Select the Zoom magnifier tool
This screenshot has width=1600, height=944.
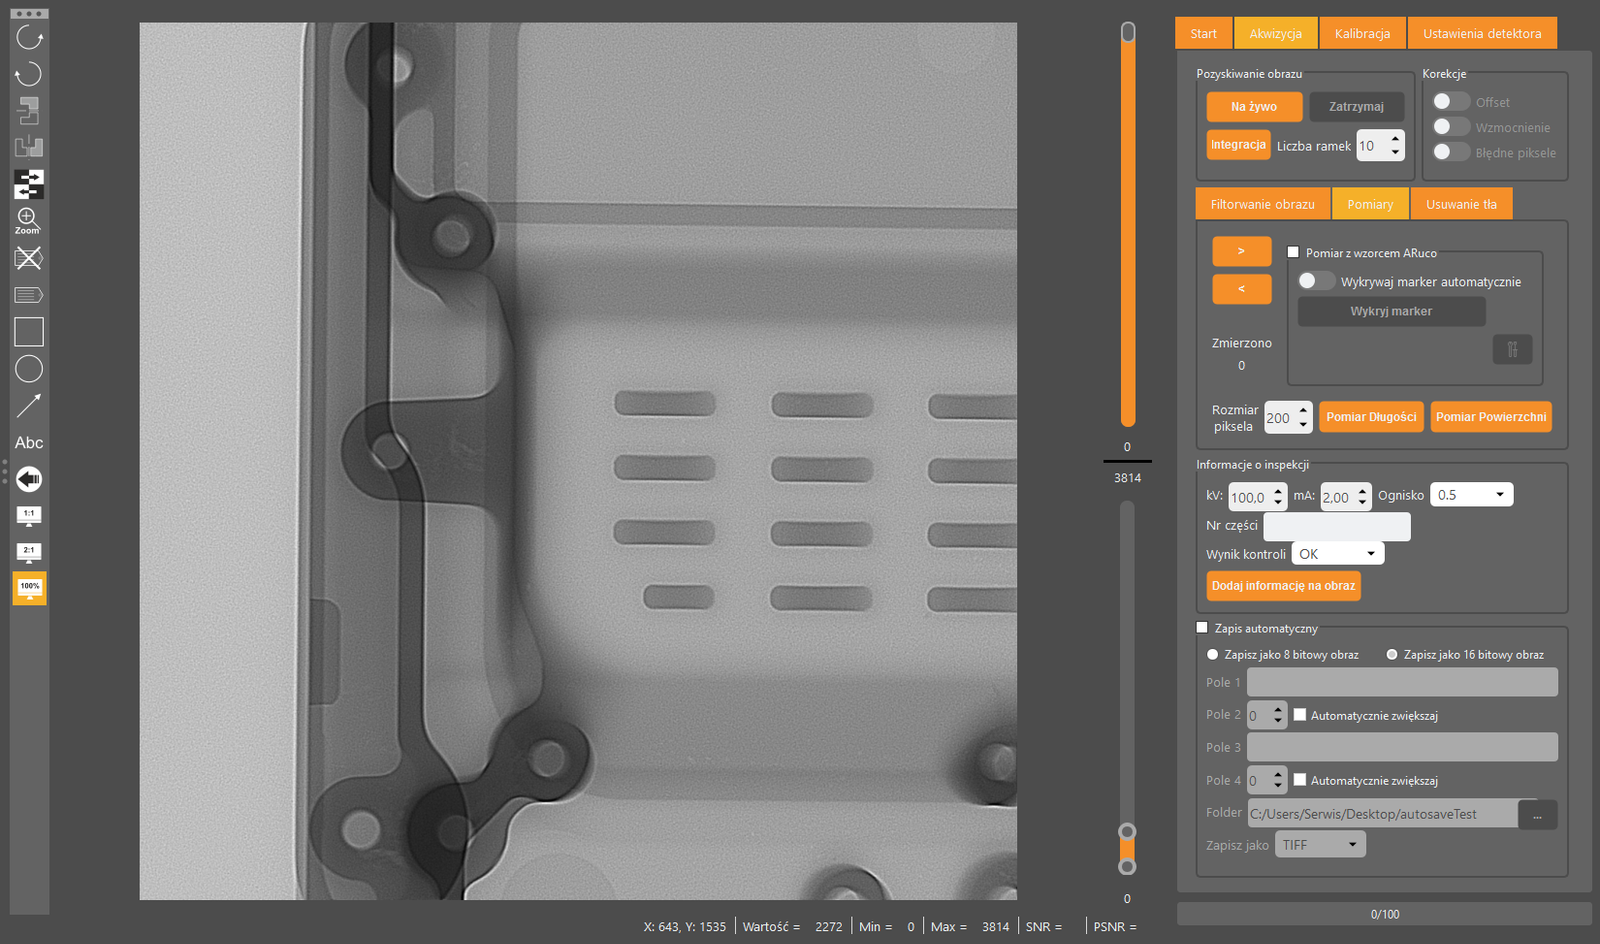(x=28, y=221)
